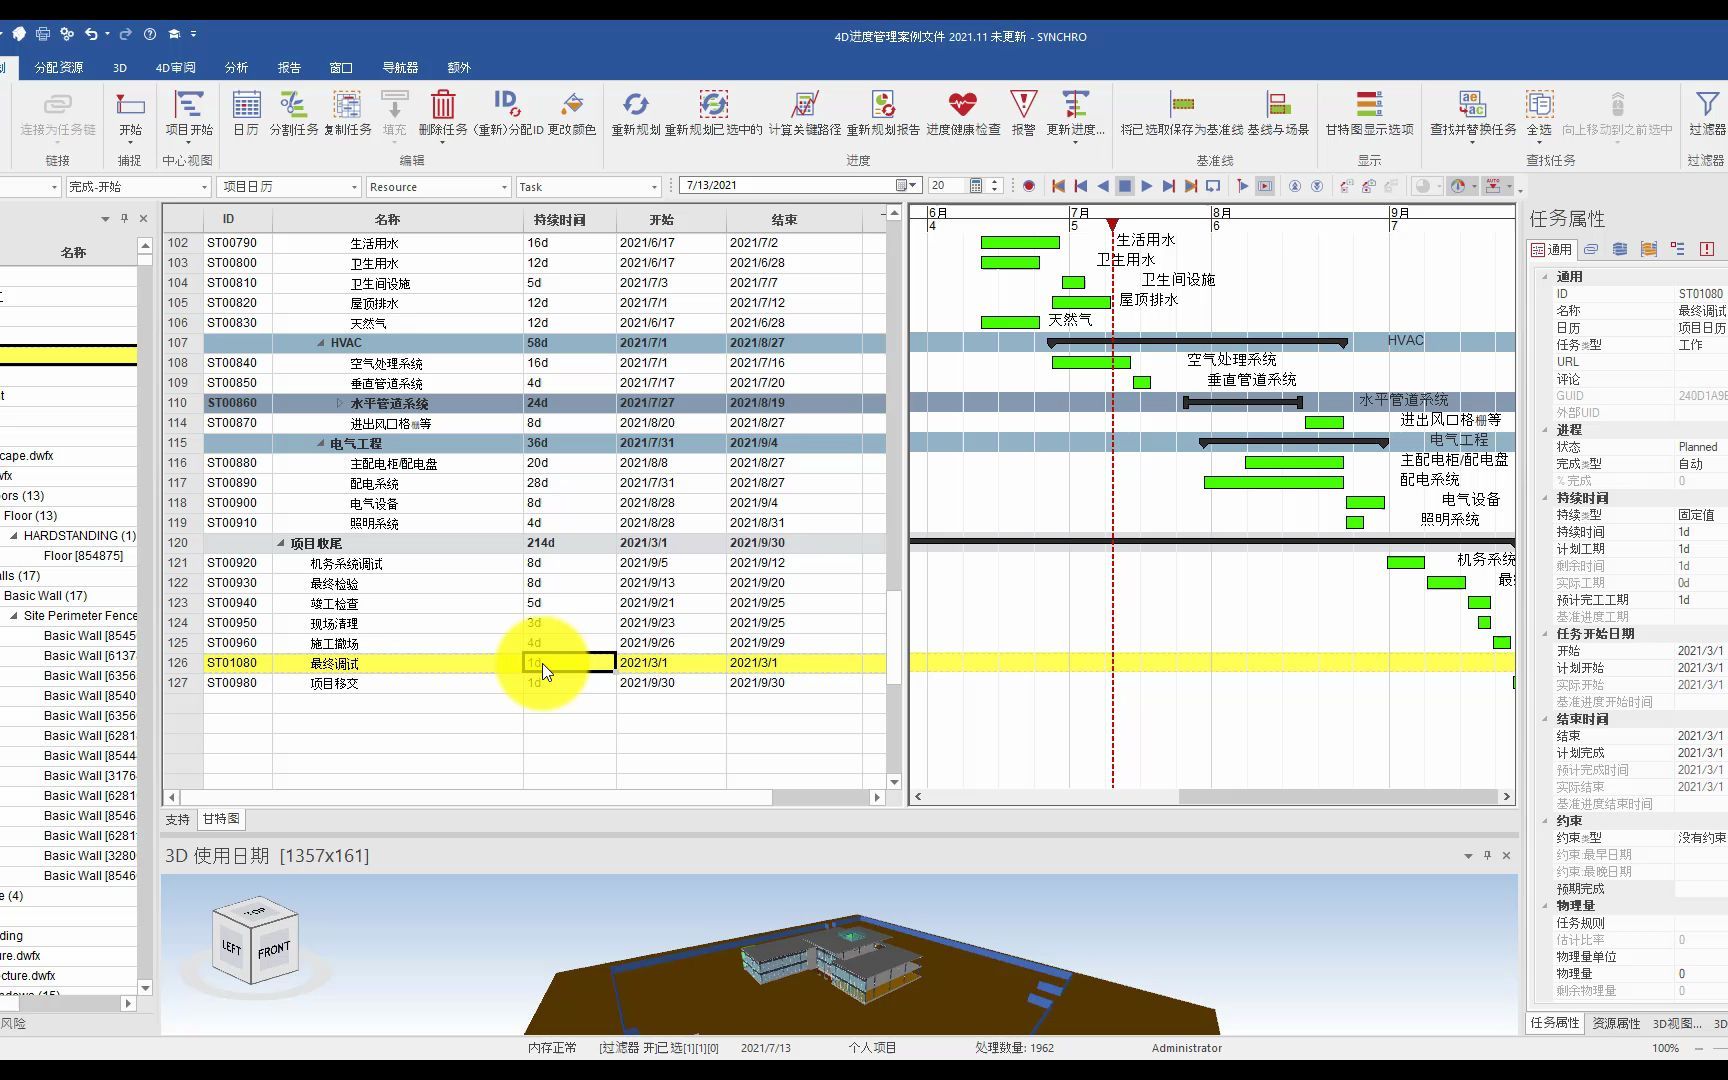Screen dimensions: 1728x1080
Task: Switch to the 资源属性 bottom tab
Action: coord(1616,1023)
